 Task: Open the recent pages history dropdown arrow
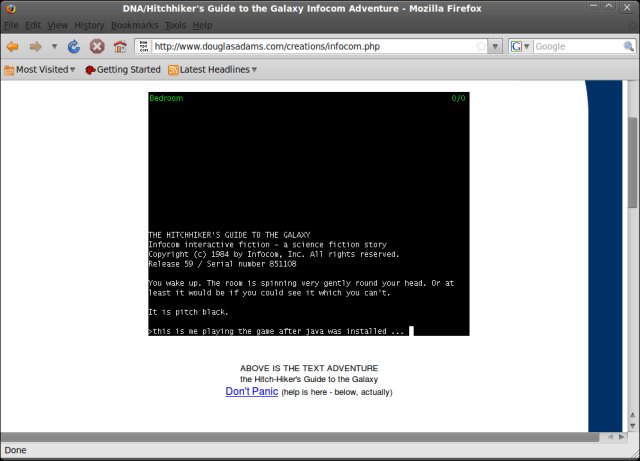click(54, 47)
